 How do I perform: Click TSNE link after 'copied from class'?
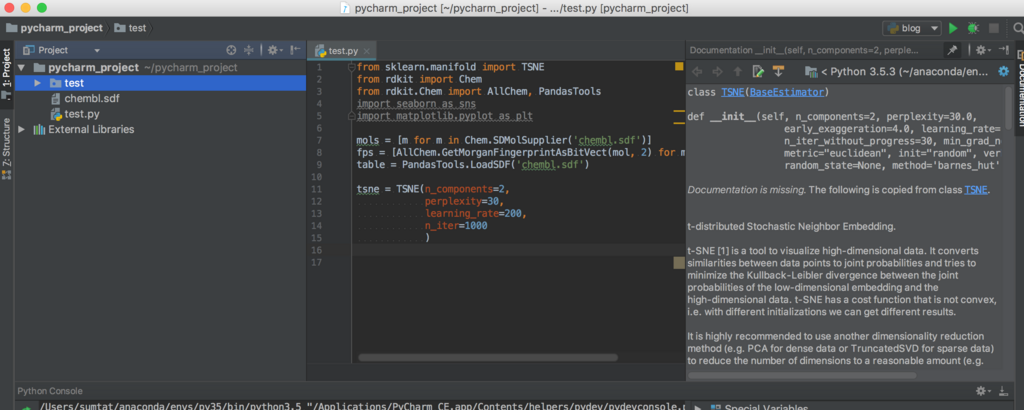click(x=976, y=190)
